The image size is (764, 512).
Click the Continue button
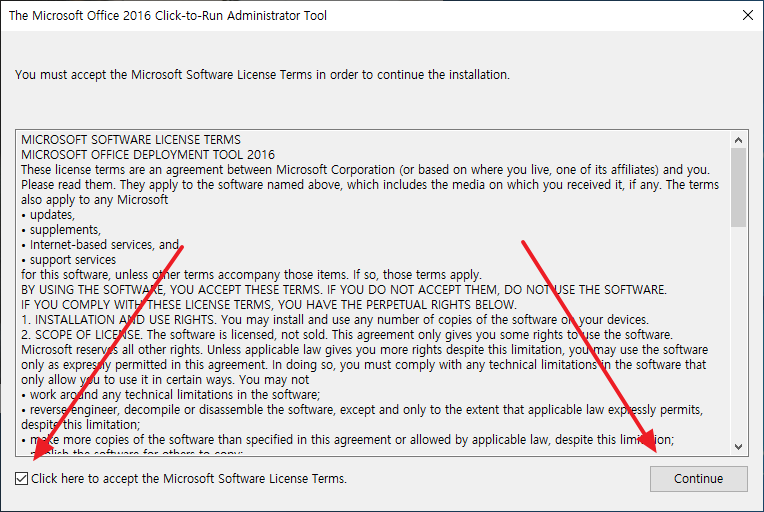click(698, 479)
